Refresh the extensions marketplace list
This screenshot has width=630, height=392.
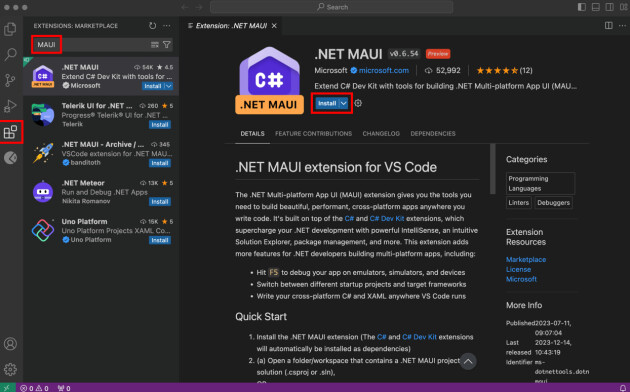[x=152, y=26]
